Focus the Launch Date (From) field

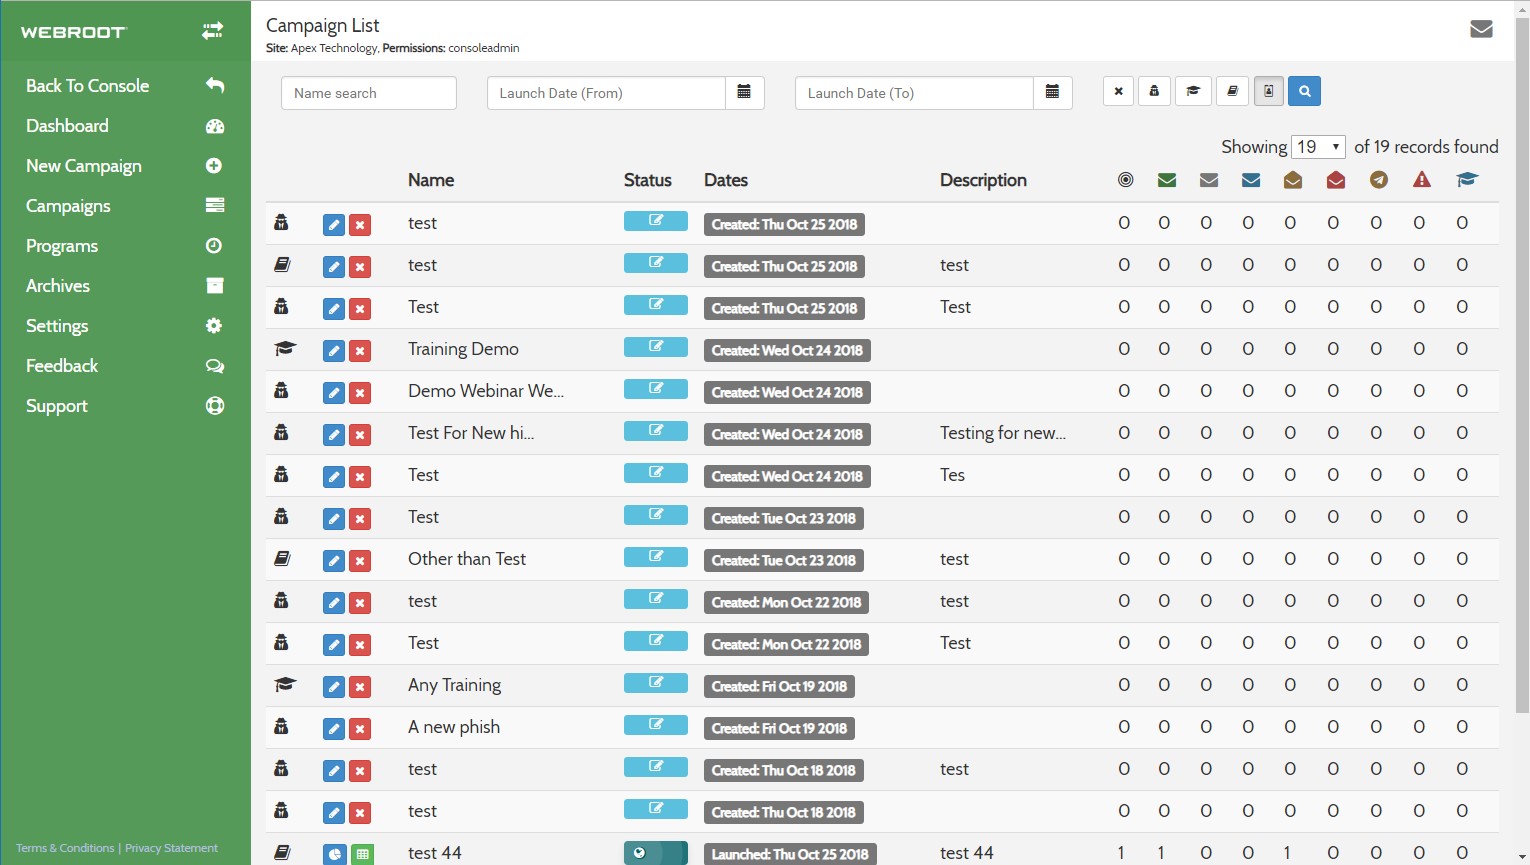point(606,93)
